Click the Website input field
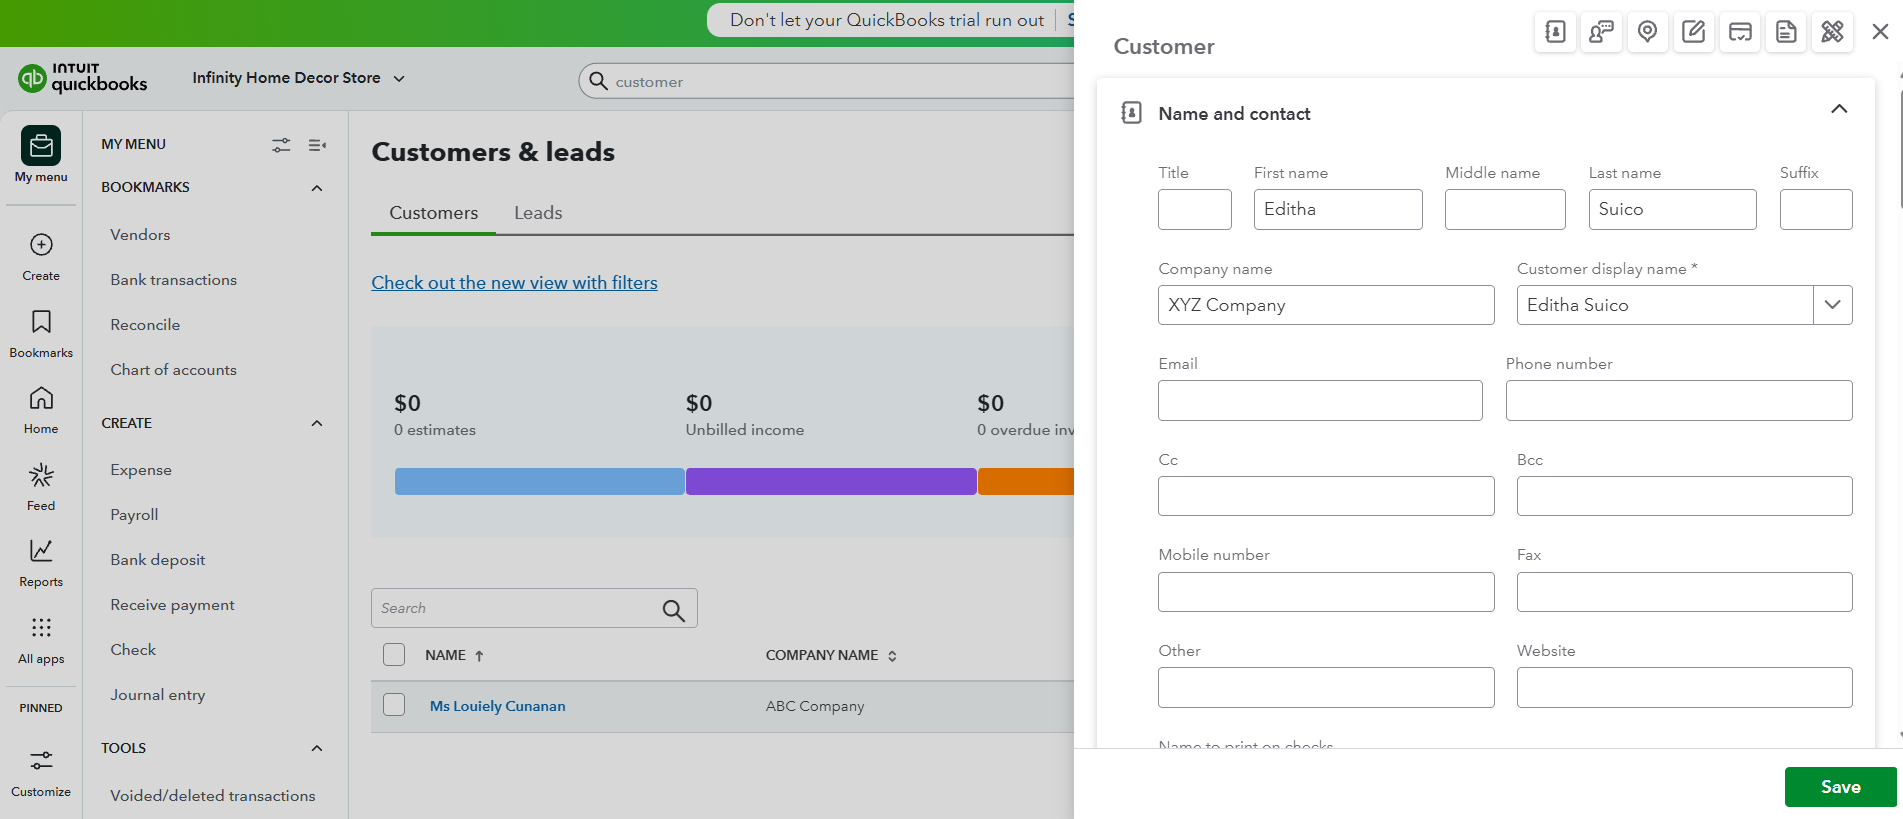The width and height of the screenshot is (1903, 819). pos(1684,687)
